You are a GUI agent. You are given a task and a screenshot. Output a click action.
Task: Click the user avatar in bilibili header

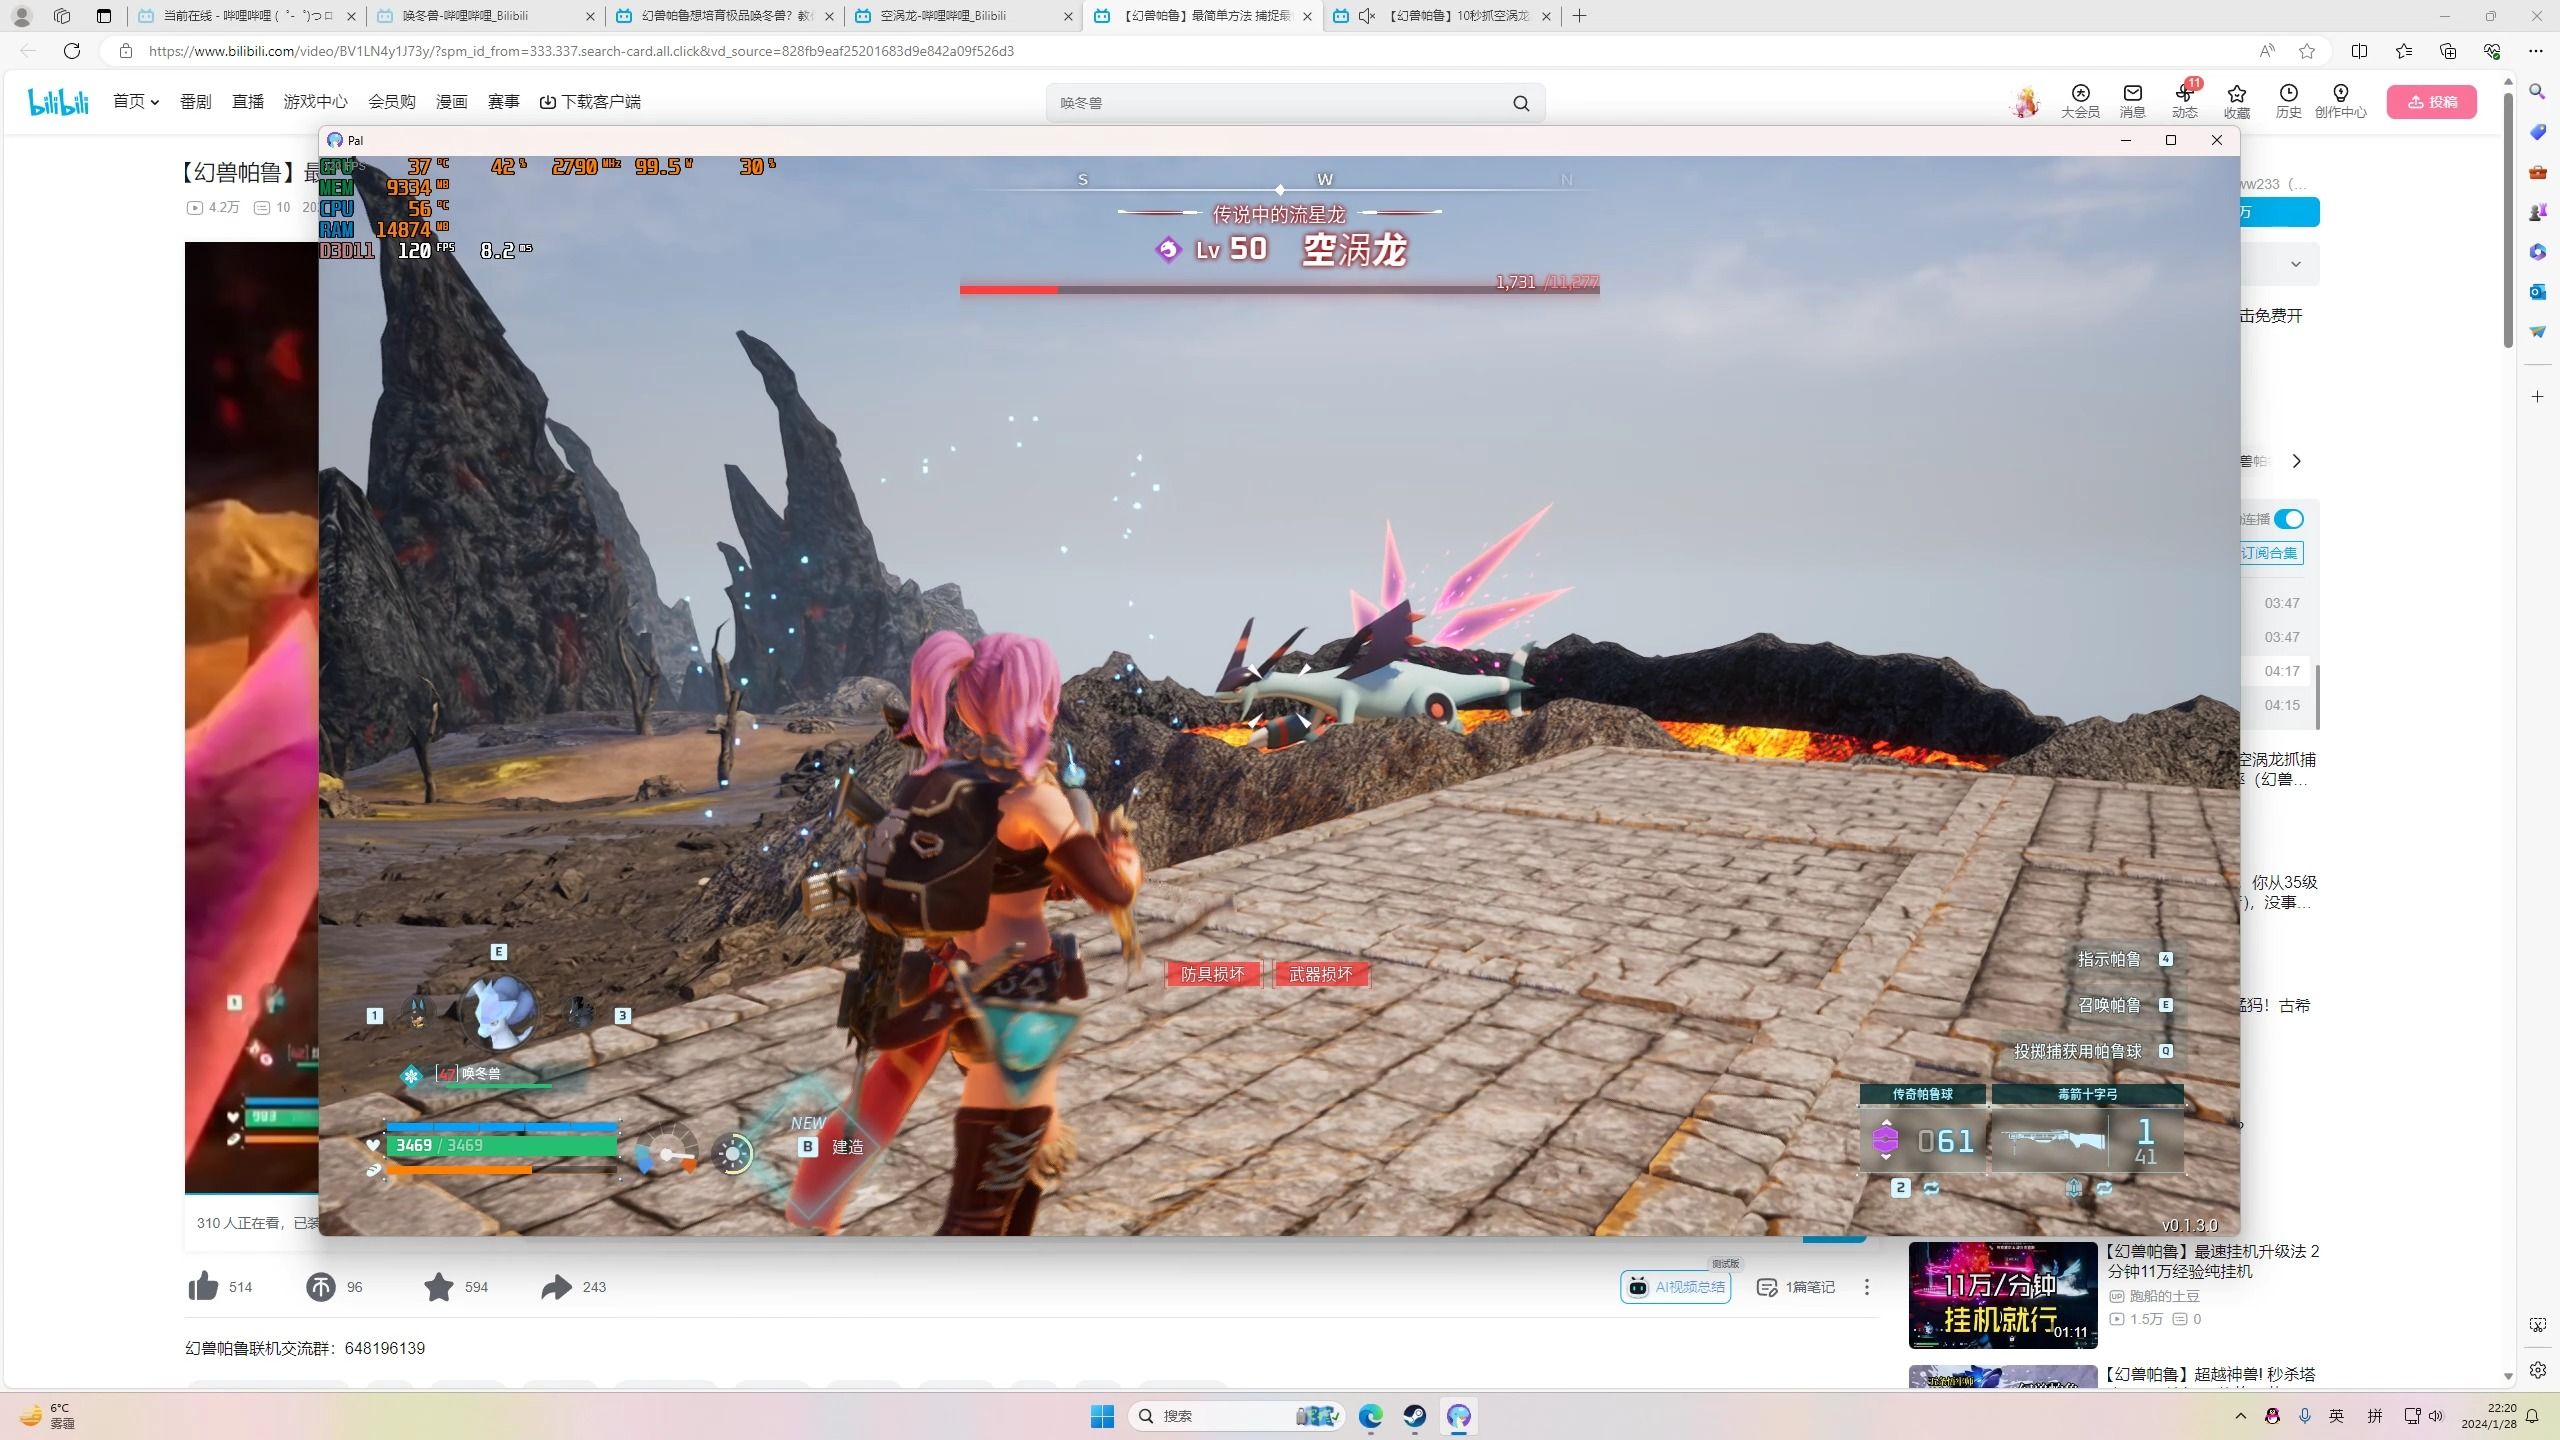pyautogui.click(x=2025, y=102)
